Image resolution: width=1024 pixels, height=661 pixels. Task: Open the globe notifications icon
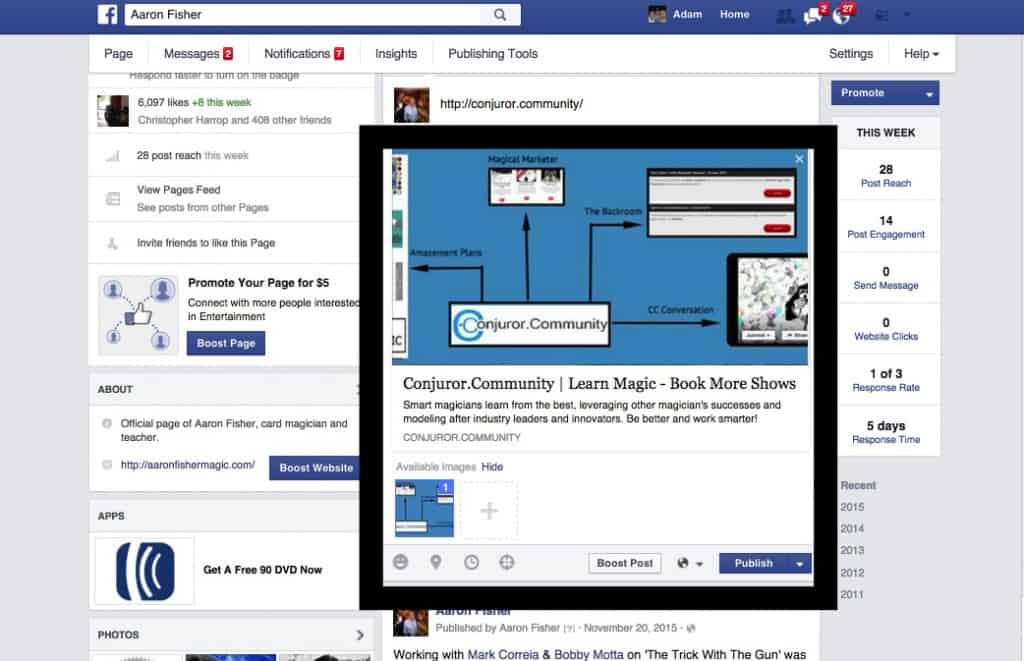coord(842,14)
